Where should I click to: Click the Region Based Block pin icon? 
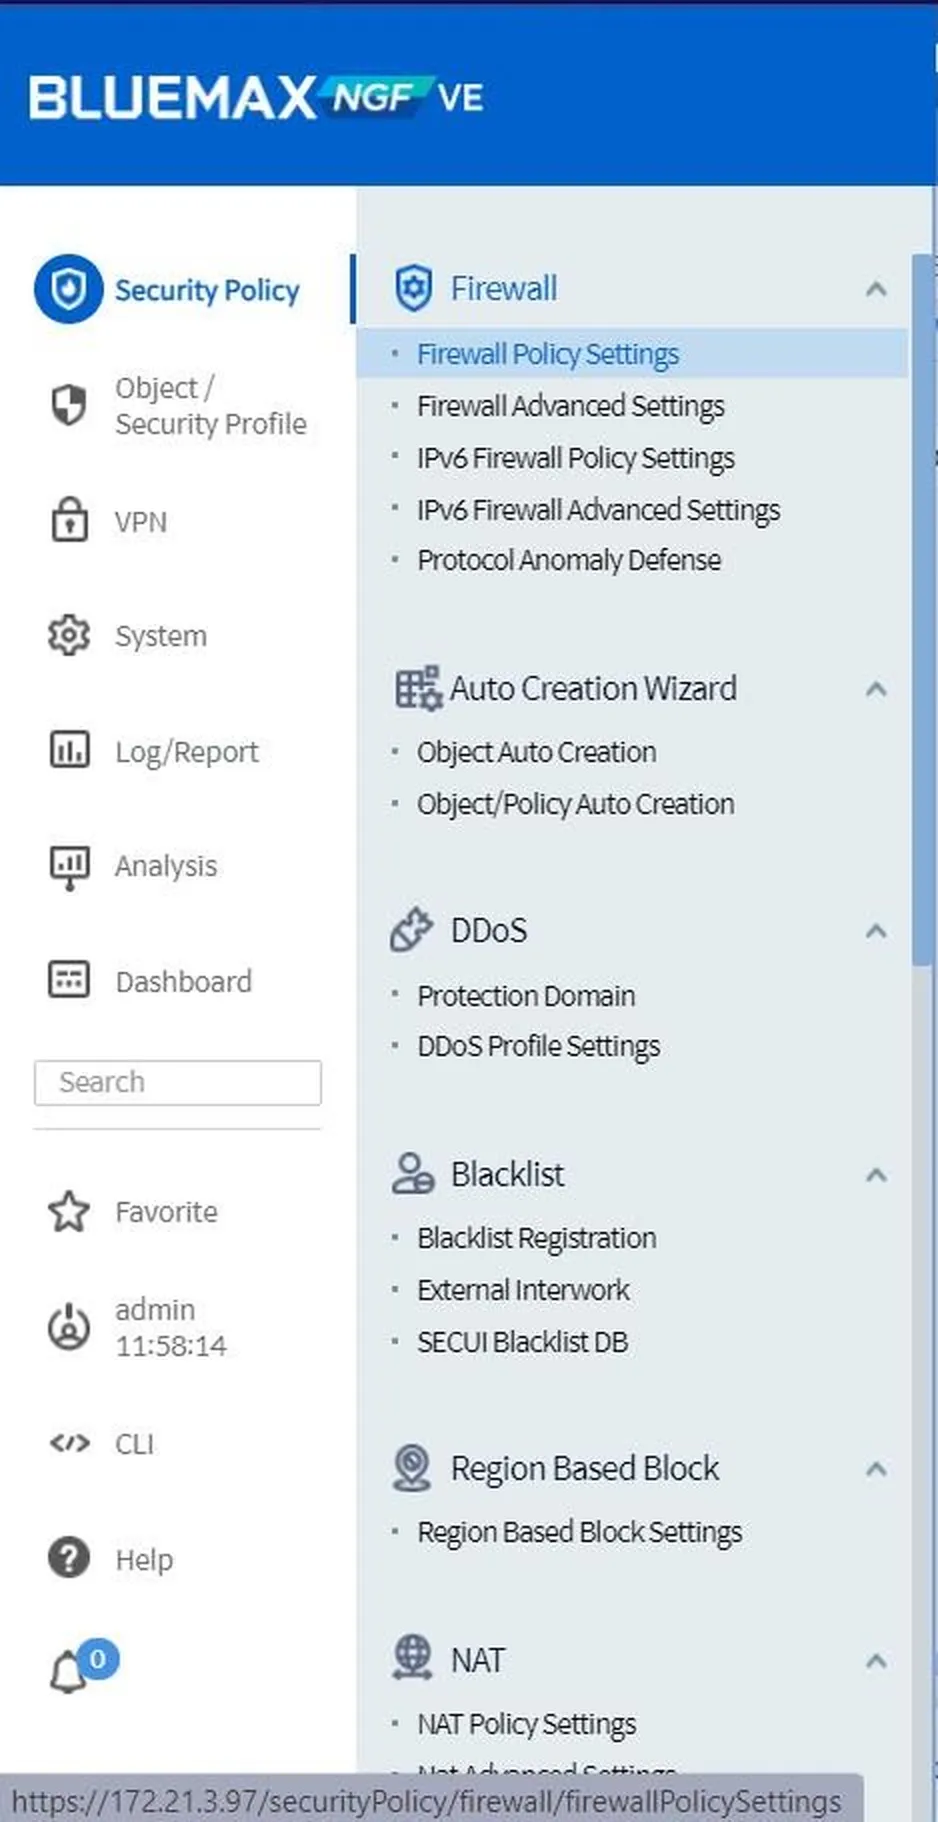(411, 1468)
